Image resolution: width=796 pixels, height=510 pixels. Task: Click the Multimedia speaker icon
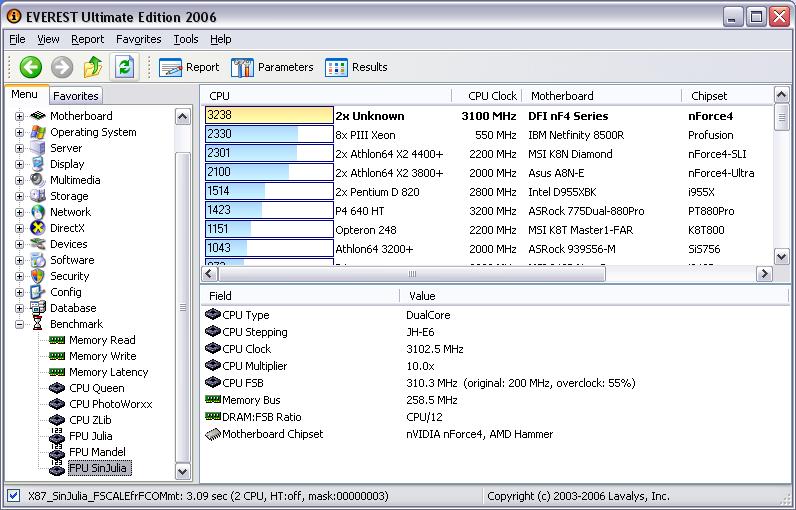click(38, 180)
